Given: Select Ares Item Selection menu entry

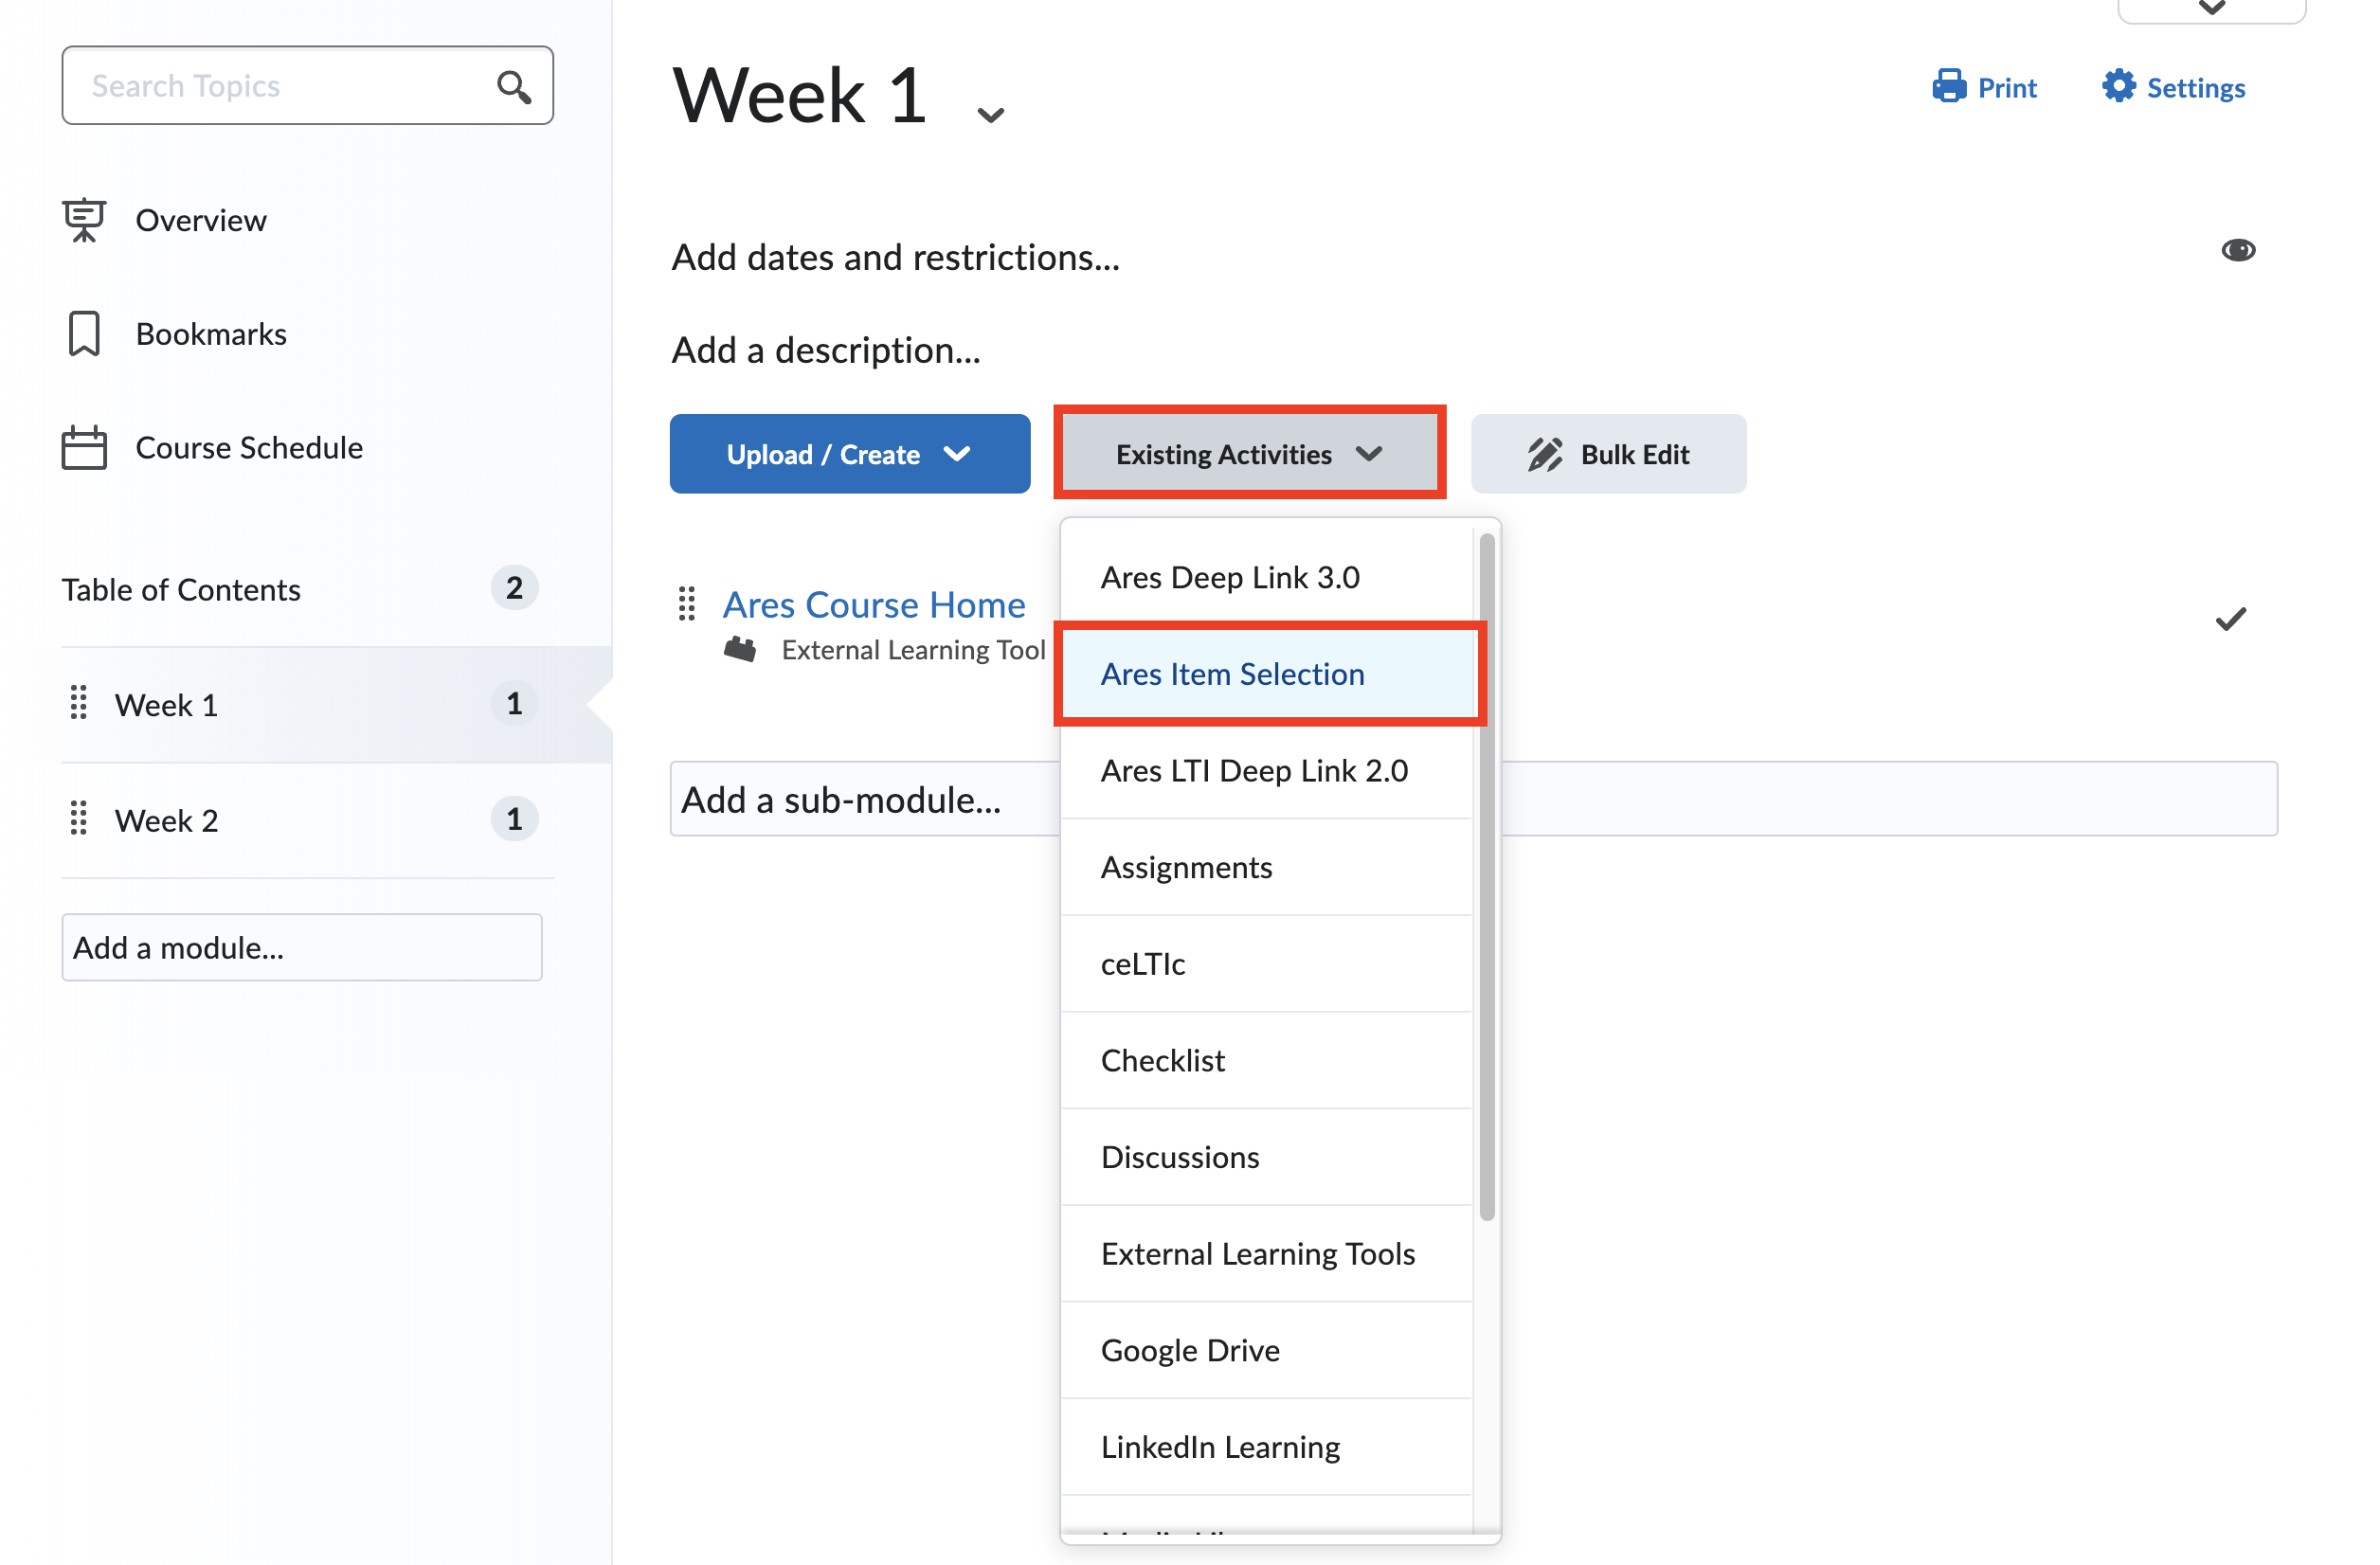Looking at the screenshot, I should pos(1232,674).
